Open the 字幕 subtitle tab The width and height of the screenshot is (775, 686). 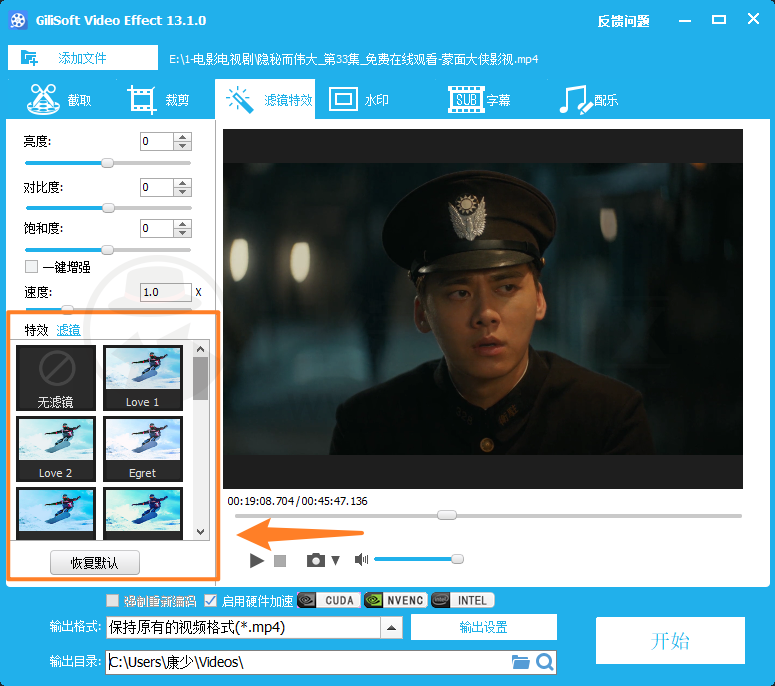tap(479, 99)
